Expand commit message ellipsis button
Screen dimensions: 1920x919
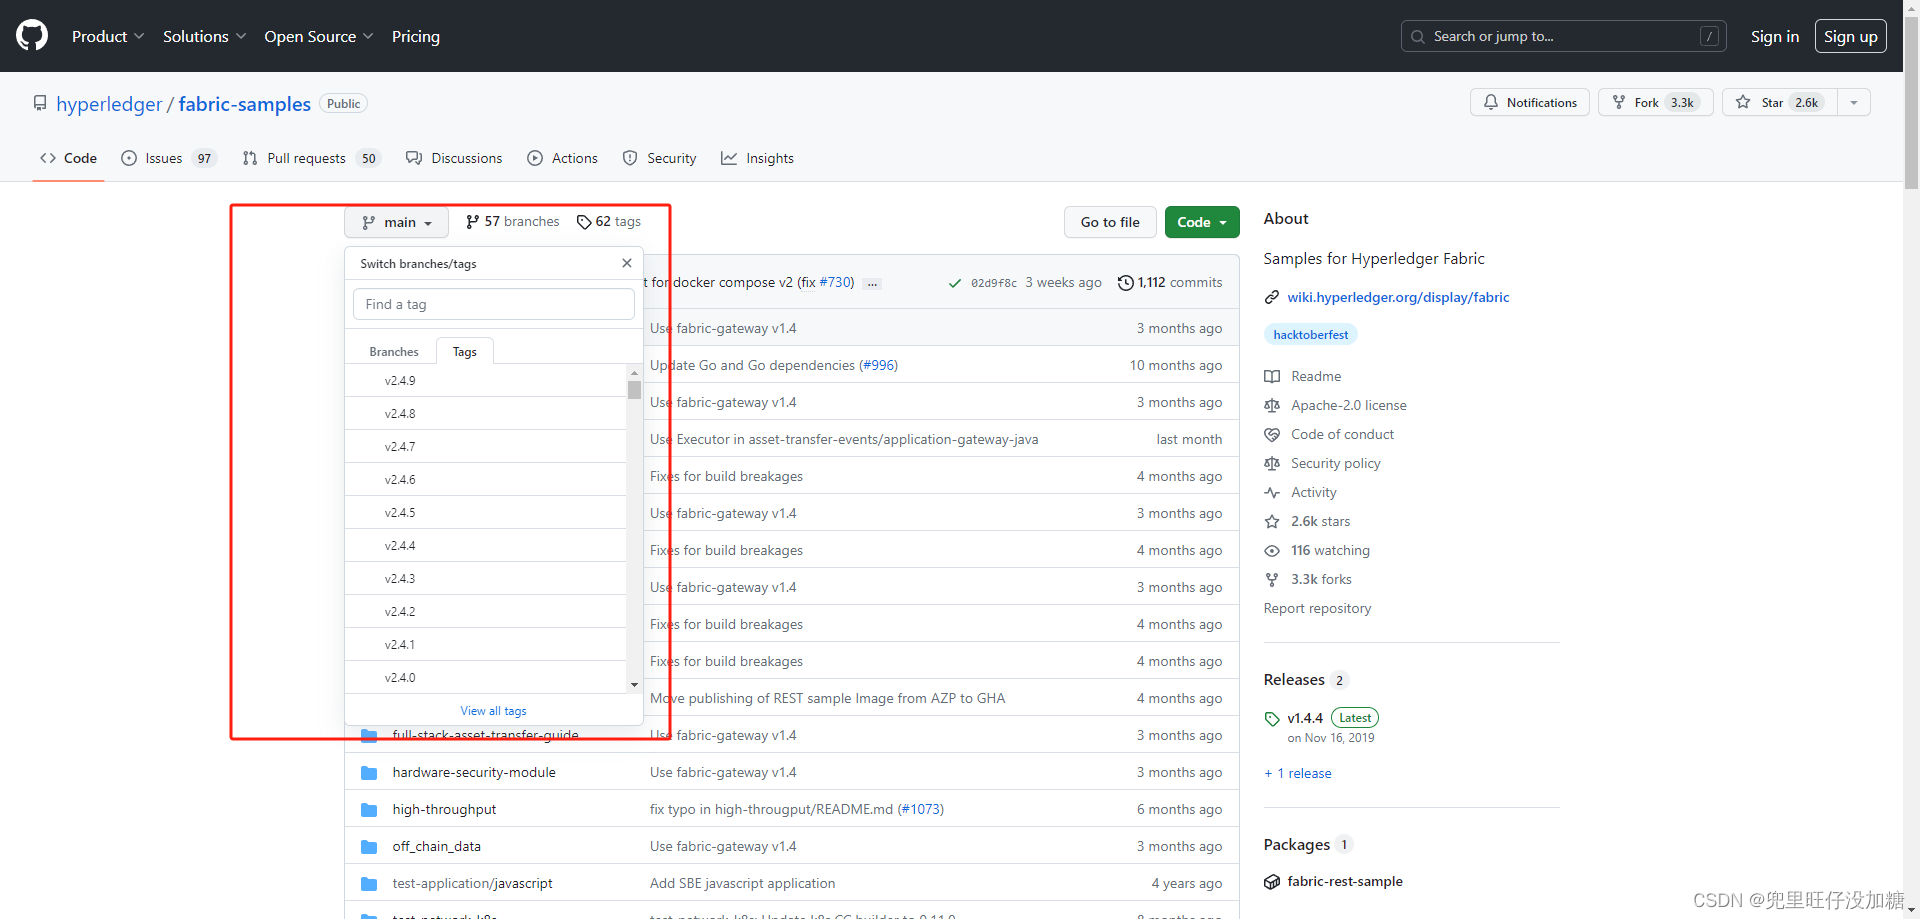coord(872,284)
